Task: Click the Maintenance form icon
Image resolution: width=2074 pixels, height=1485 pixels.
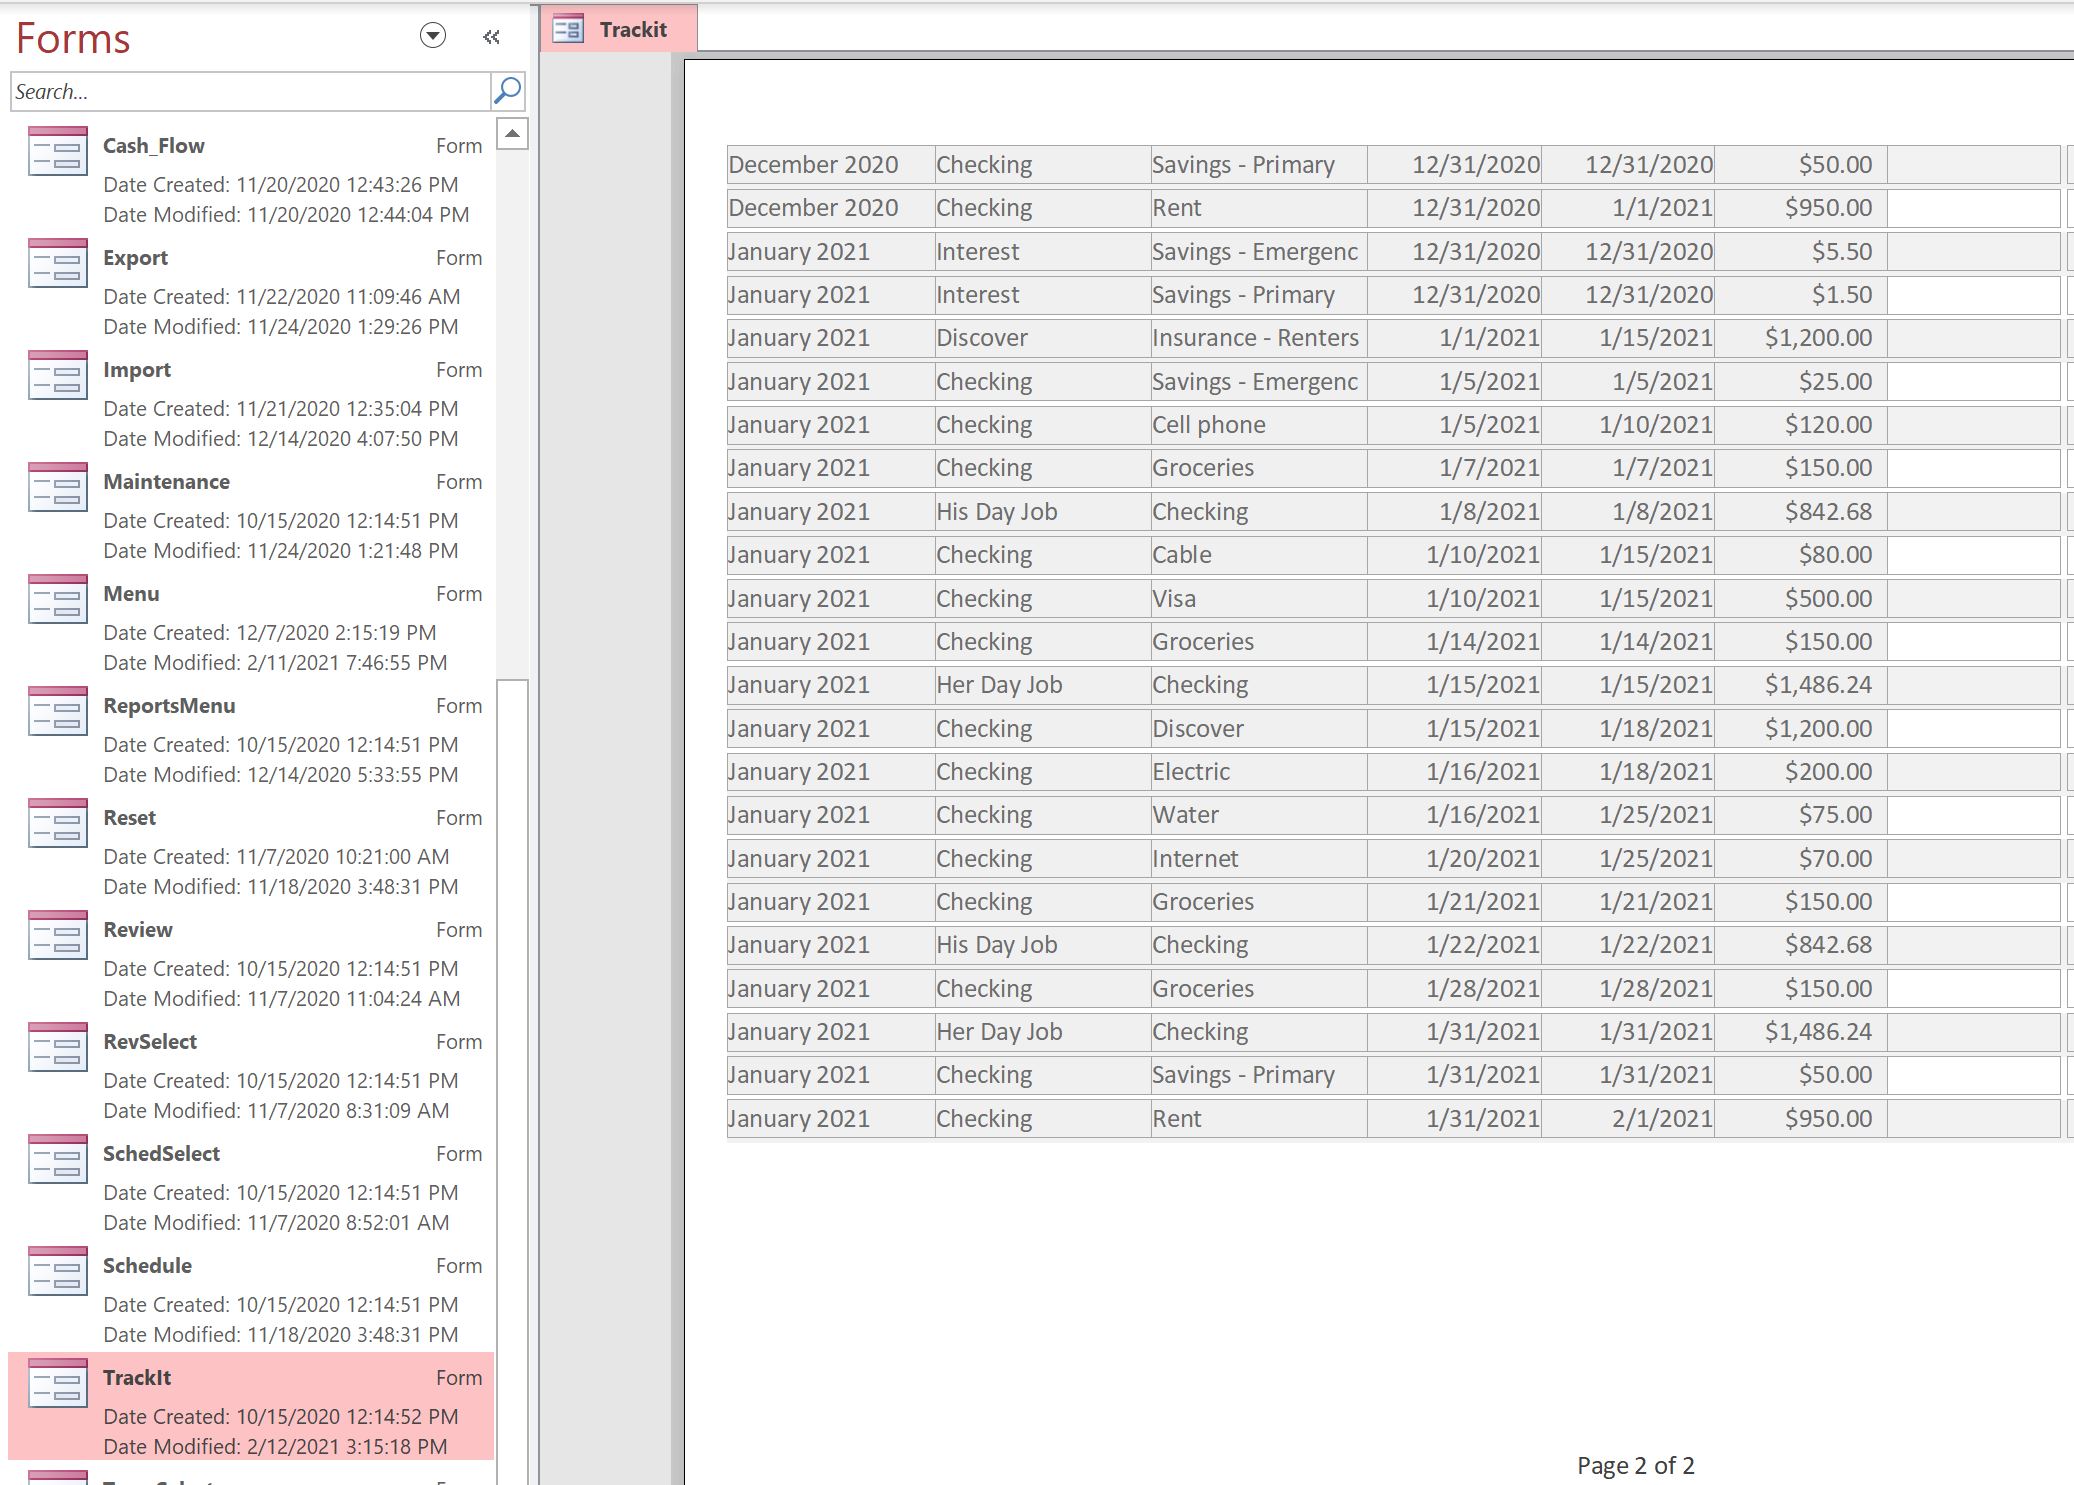Action: 58,487
